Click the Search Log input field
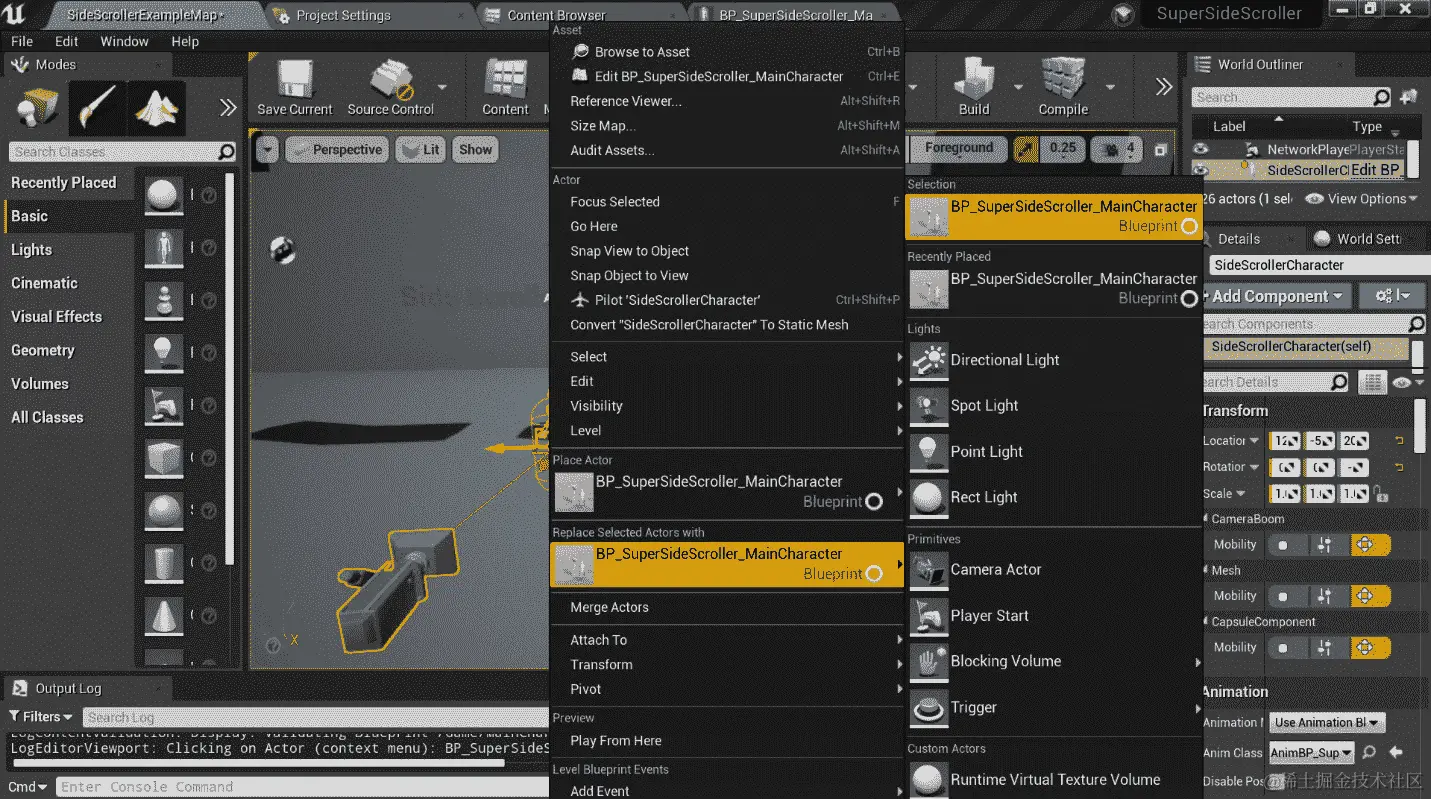 (x=316, y=717)
